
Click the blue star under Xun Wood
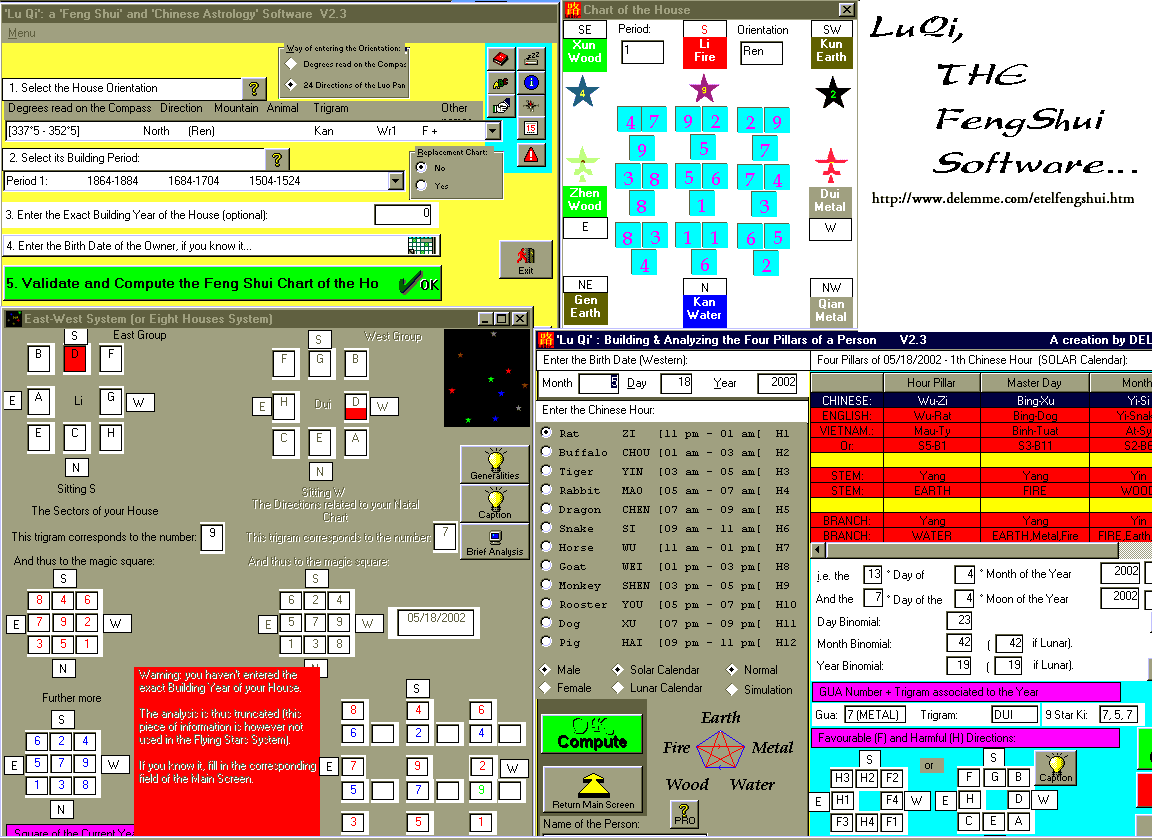pos(583,92)
